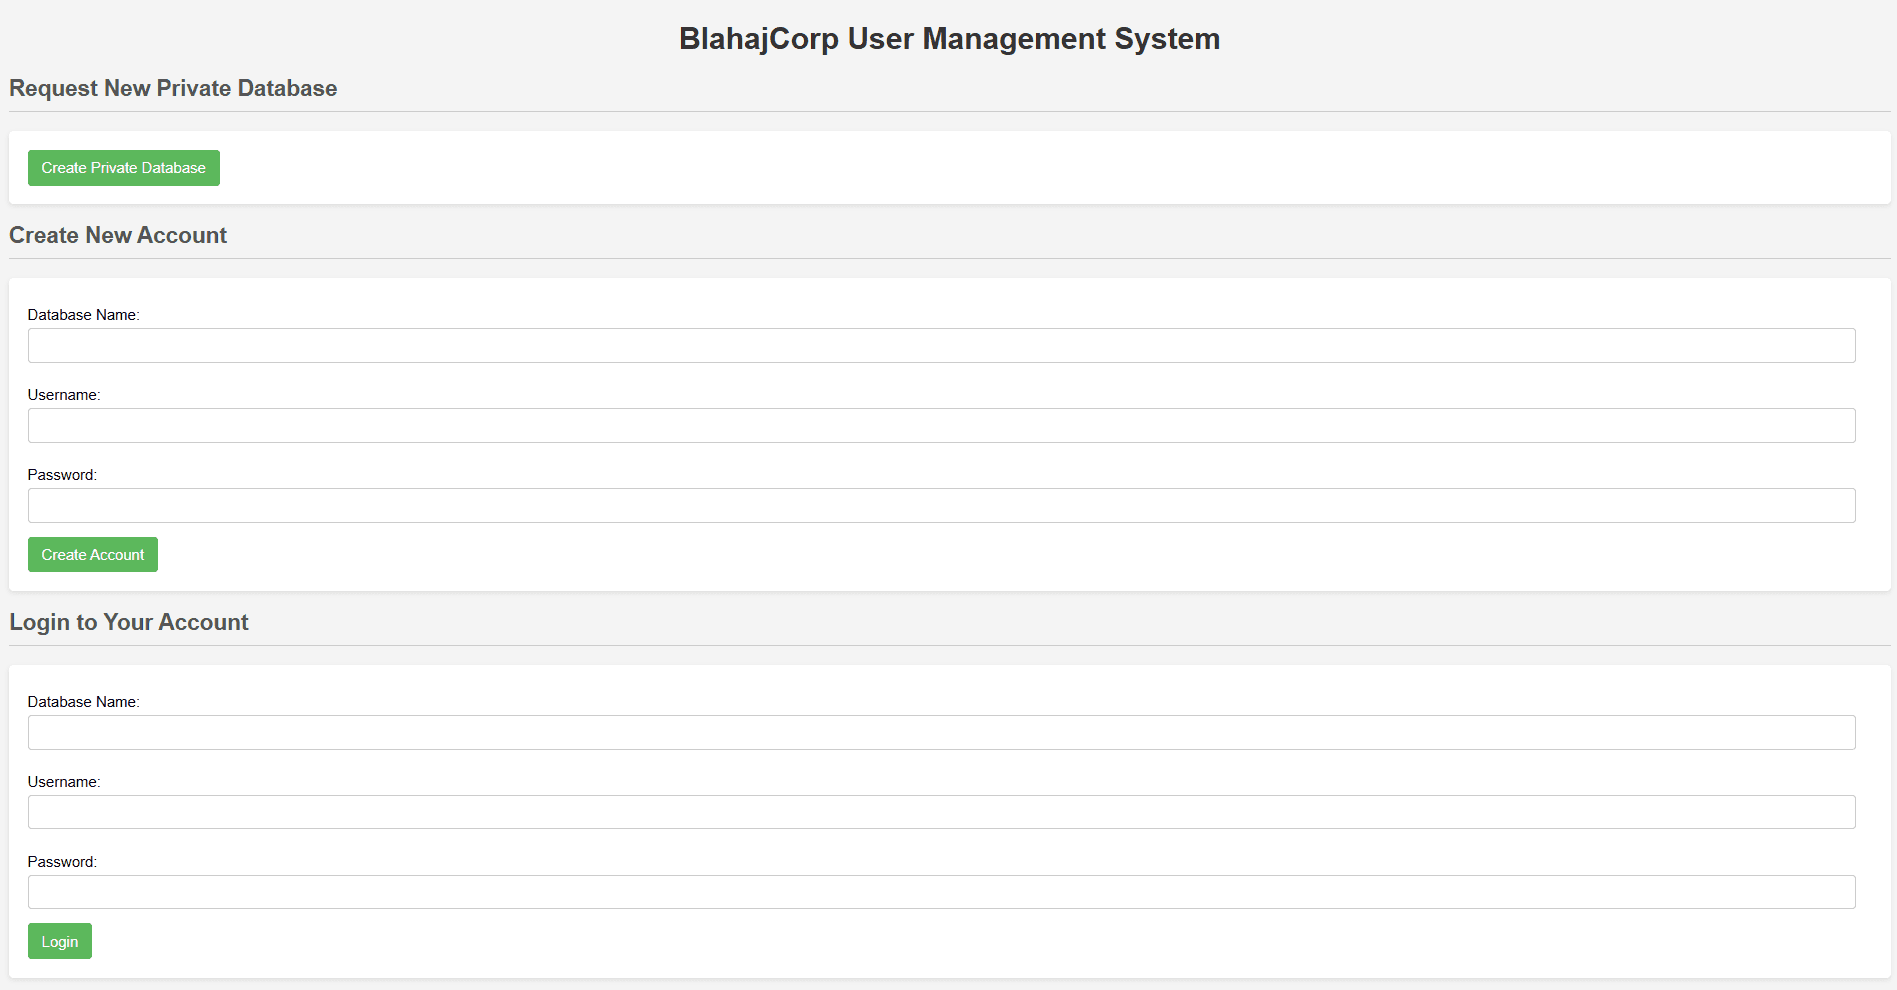Click Username label in Login form
Screen dimensions: 1897x990
tap(64, 782)
